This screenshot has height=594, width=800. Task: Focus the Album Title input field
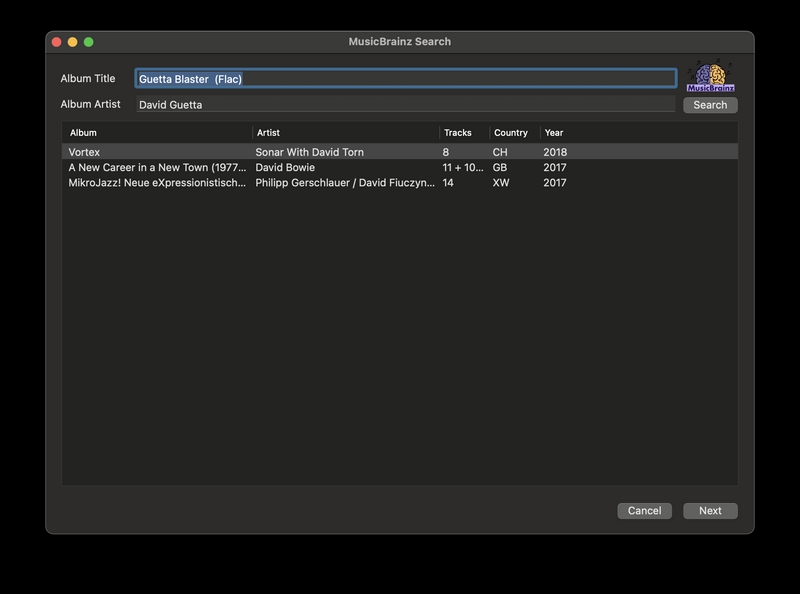[x=406, y=79]
